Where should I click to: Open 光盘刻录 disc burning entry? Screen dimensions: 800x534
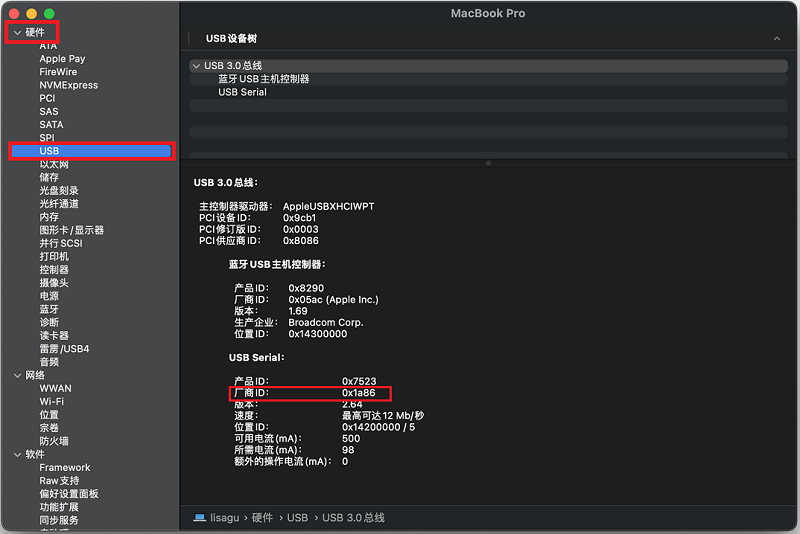point(59,191)
